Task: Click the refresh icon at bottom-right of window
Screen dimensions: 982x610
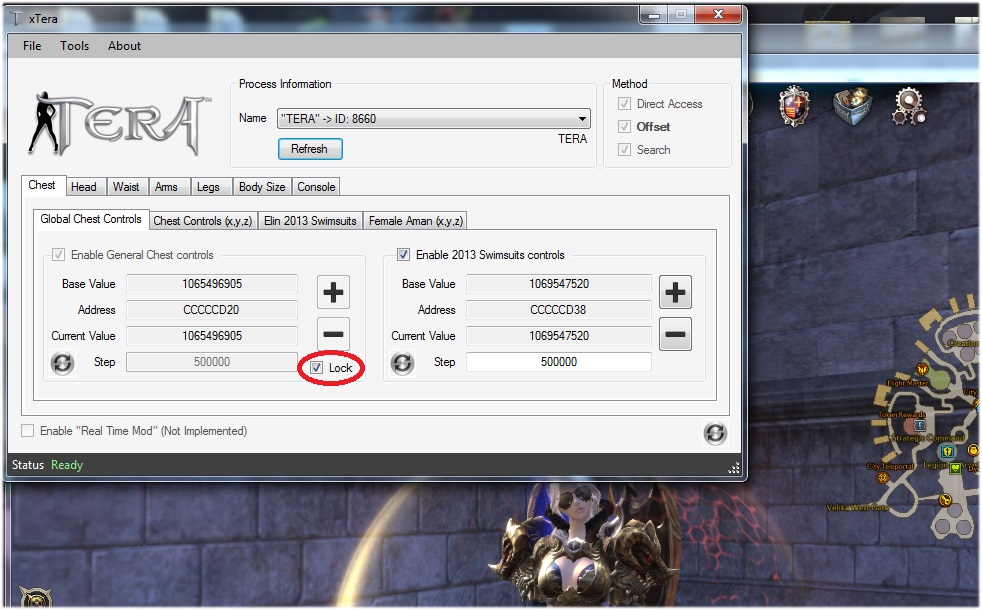Action: tap(715, 433)
